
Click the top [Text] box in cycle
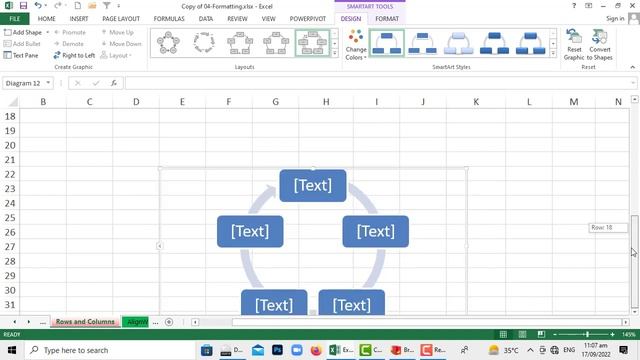(313, 186)
